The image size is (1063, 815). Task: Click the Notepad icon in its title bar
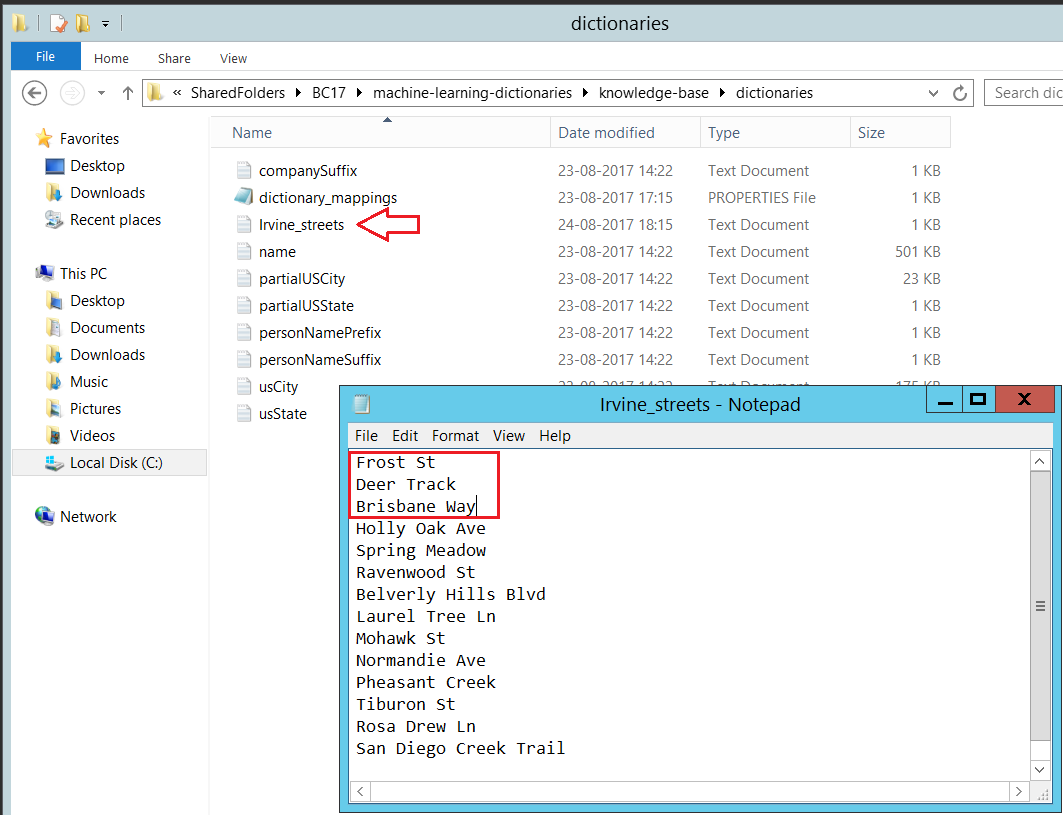coord(362,405)
